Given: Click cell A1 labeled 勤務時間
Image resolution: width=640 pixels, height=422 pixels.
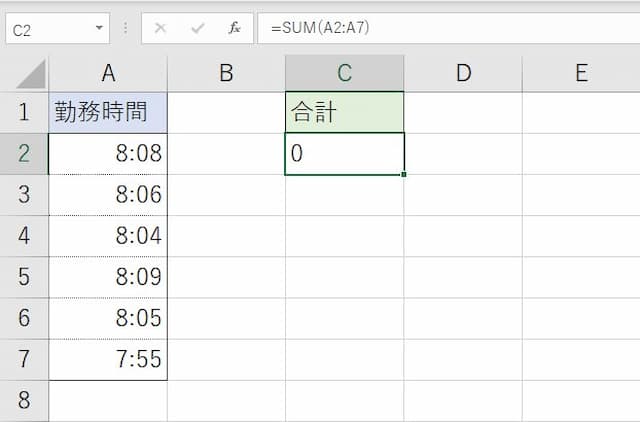Looking at the screenshot, I should (107, 112).
